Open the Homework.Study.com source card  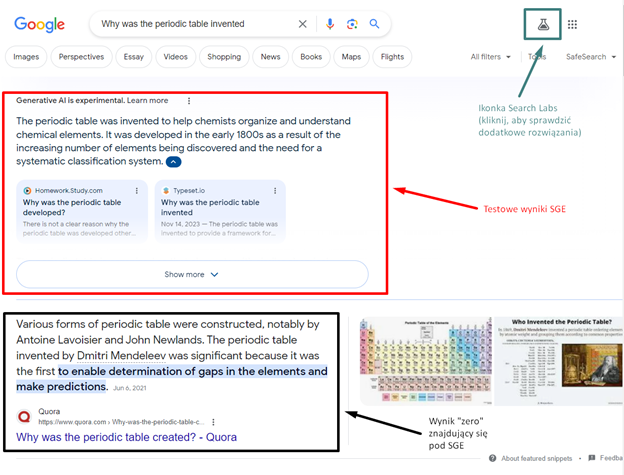[x=82, y=210]
